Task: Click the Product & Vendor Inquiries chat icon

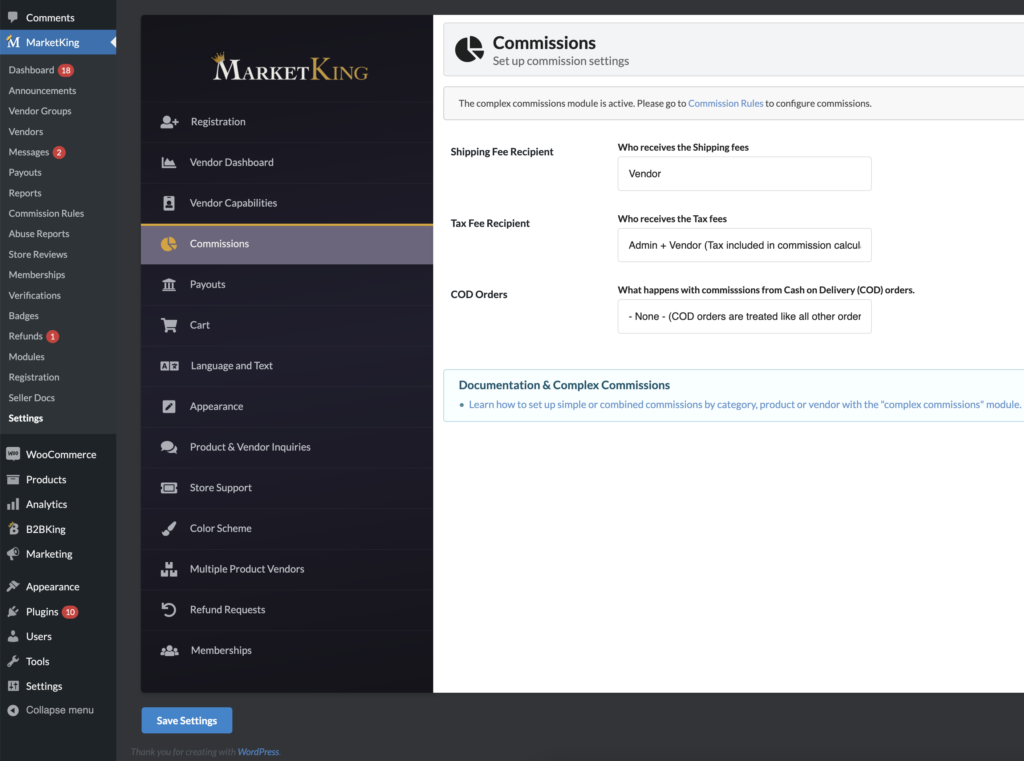Action: (x=168, y=447)
